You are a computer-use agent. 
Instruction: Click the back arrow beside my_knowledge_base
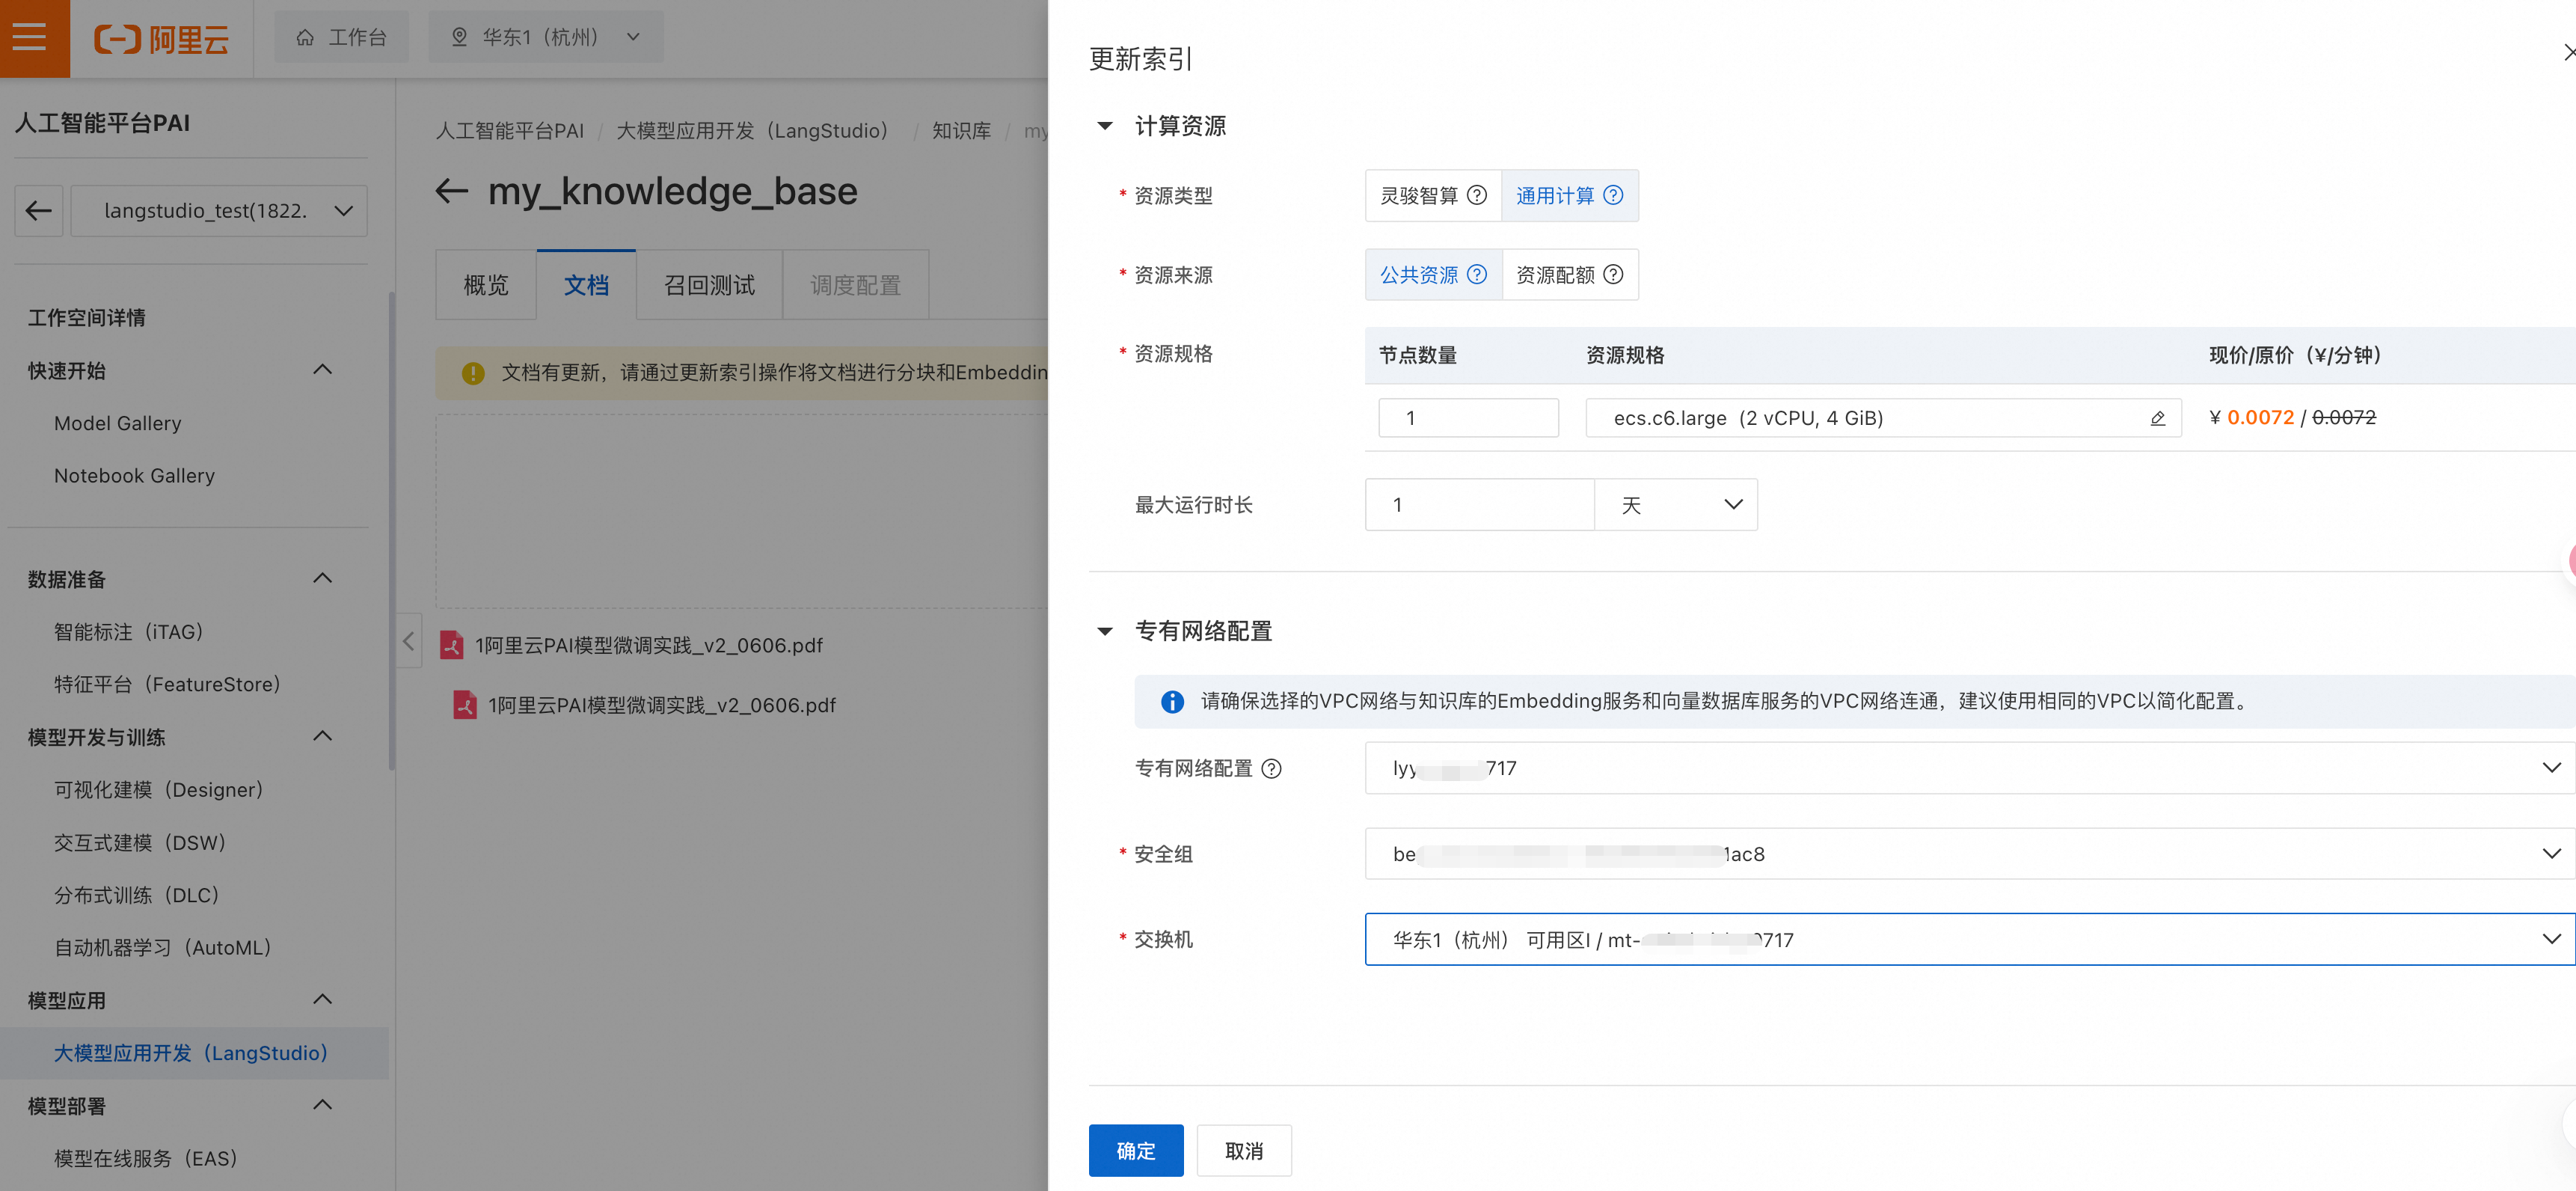click(x=452, y=191)
